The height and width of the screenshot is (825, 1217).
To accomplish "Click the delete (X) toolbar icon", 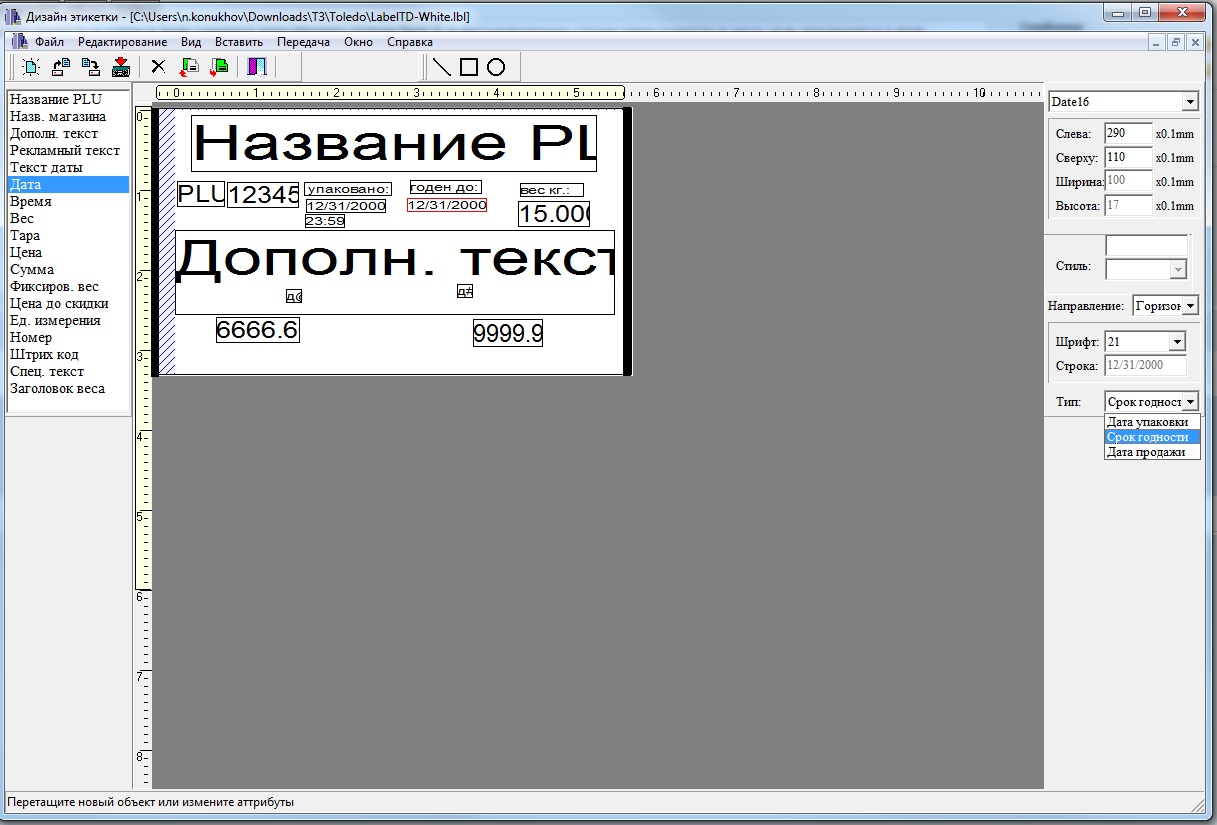I will point(157,67).
